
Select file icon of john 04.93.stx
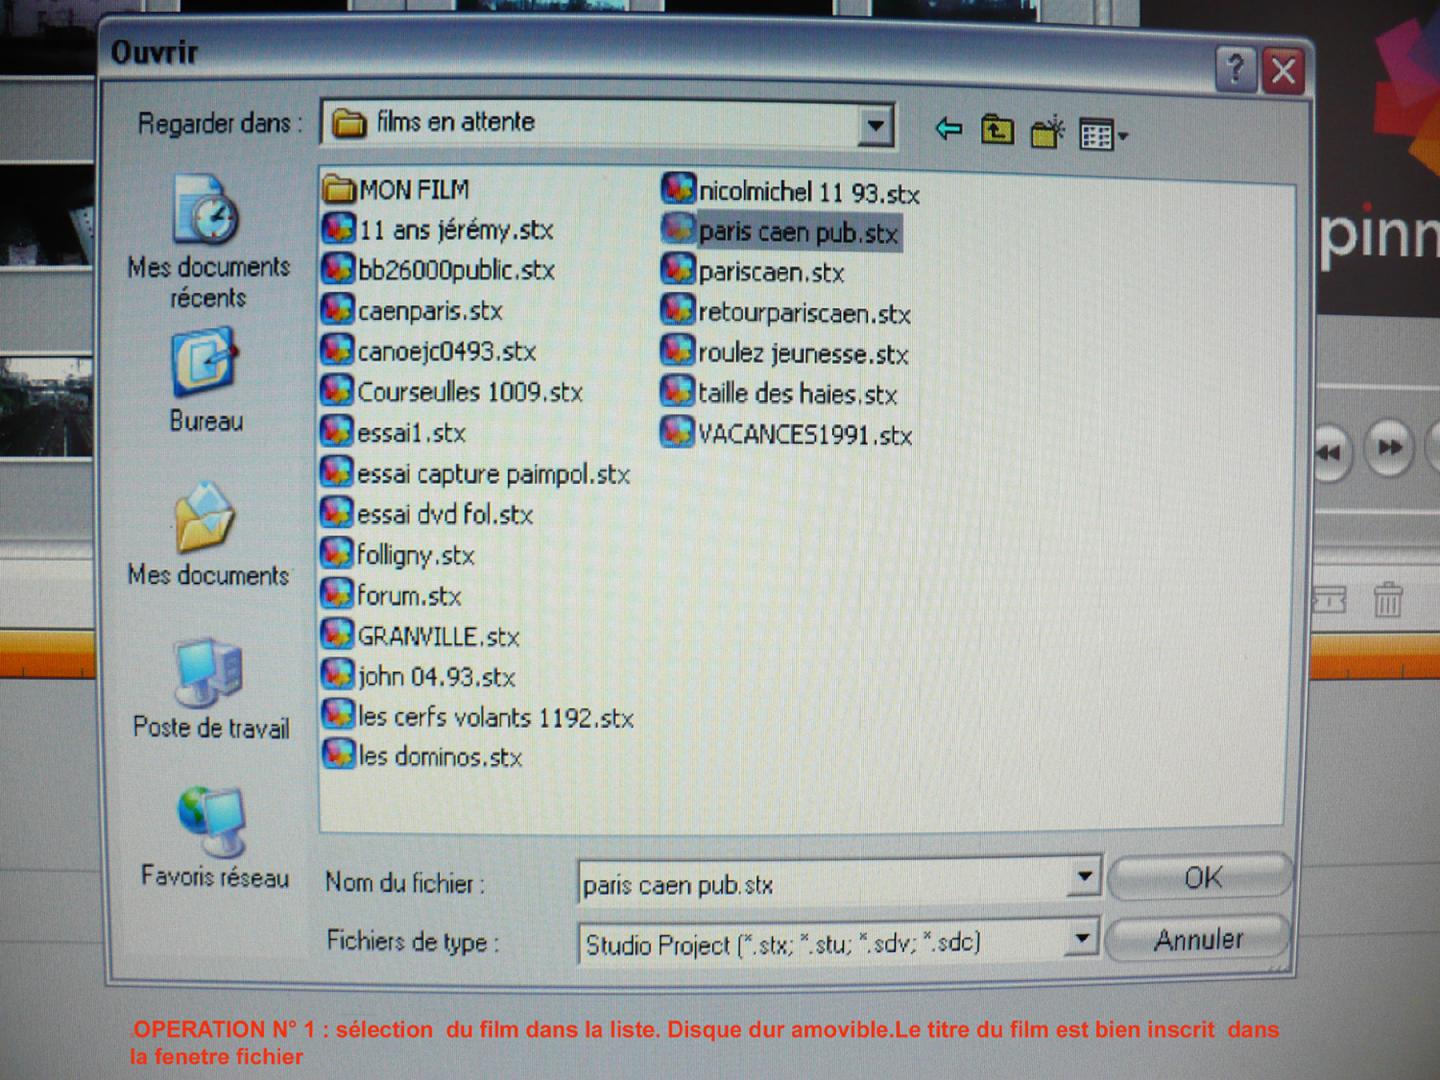click(338, 674)
